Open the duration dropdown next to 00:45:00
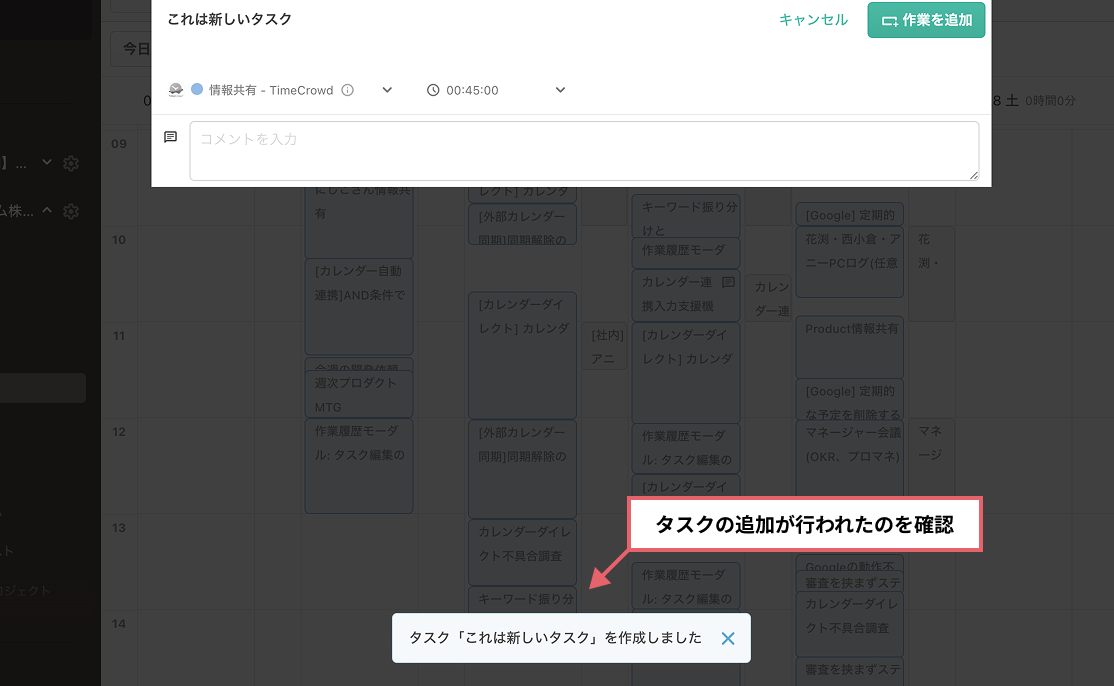 [x=558, y=89]
